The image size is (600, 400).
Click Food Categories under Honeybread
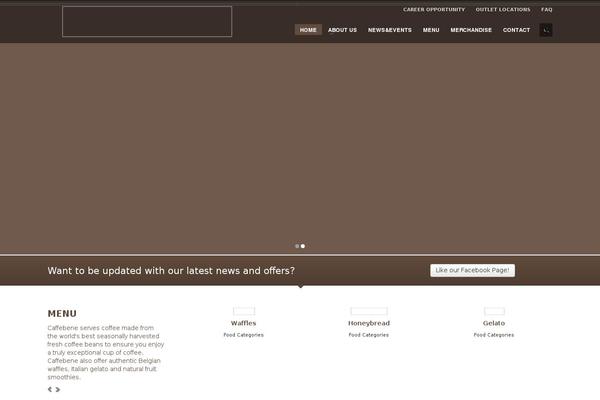pyautogui.click(x=368, y=335)
